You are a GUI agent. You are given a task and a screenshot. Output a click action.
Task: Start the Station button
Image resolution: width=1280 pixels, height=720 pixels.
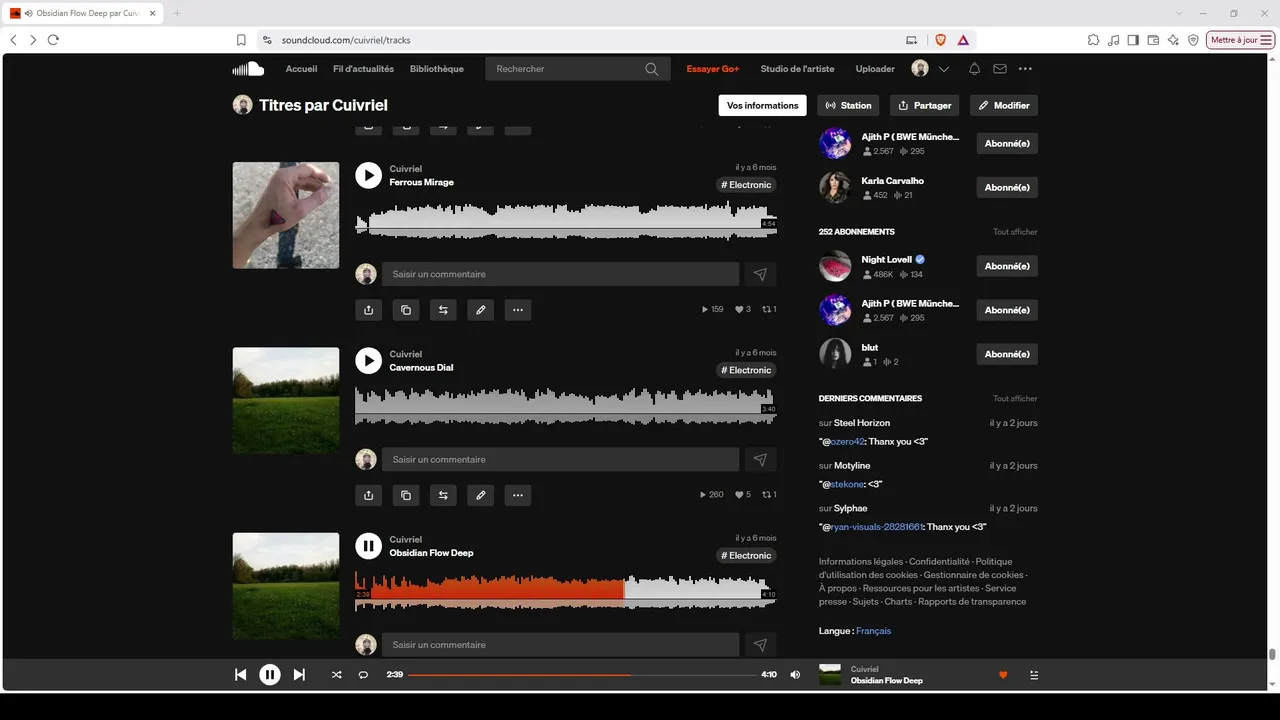[x=849, y=105]
